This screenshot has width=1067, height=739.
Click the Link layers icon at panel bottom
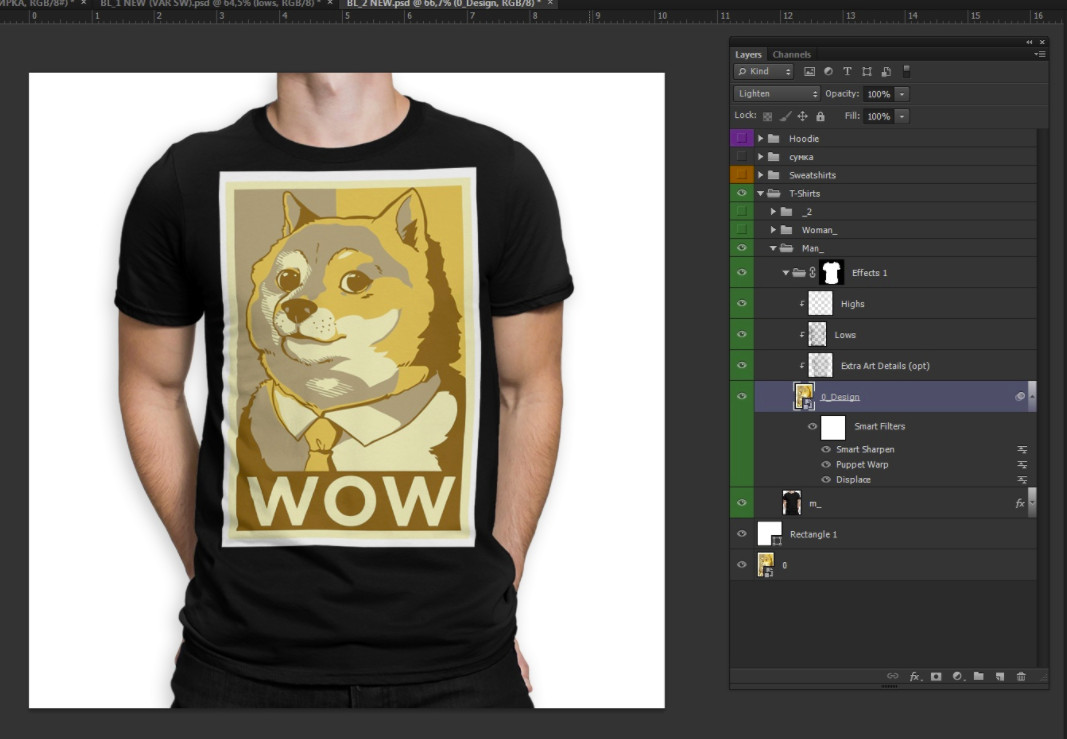pyautogui.click(x=892, y=676)
